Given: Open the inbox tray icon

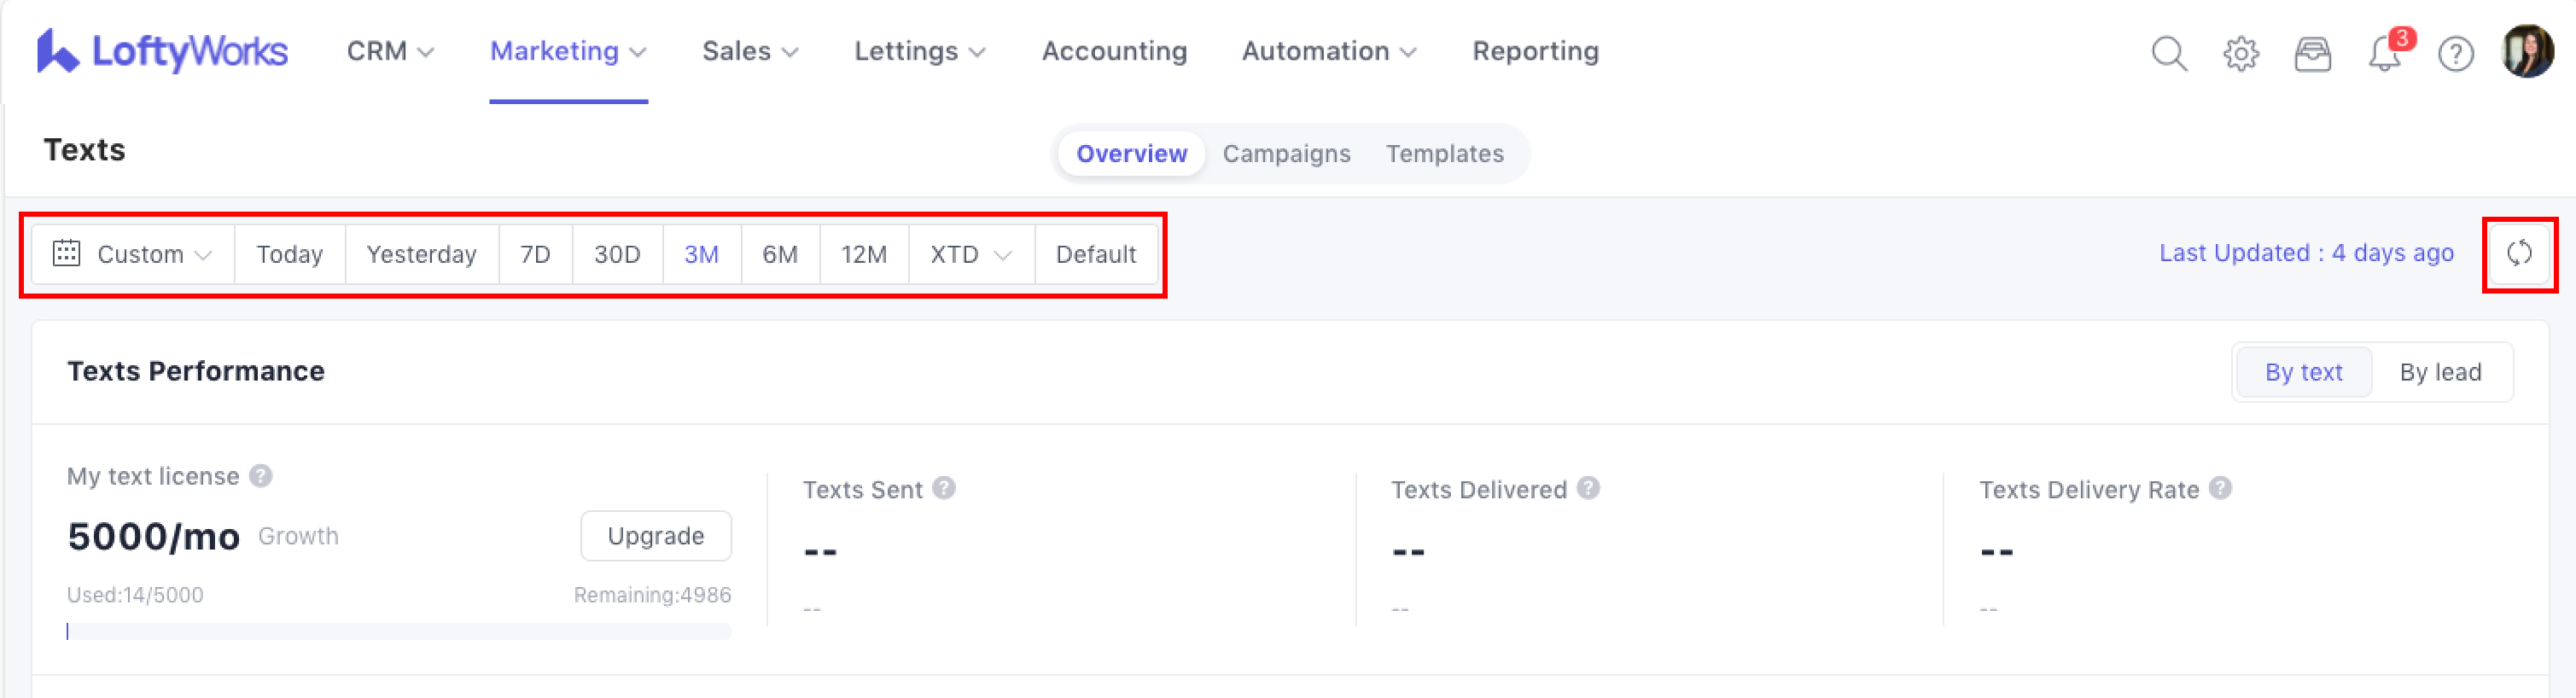Looking at the screenshot, I should tap(2312, 53).
